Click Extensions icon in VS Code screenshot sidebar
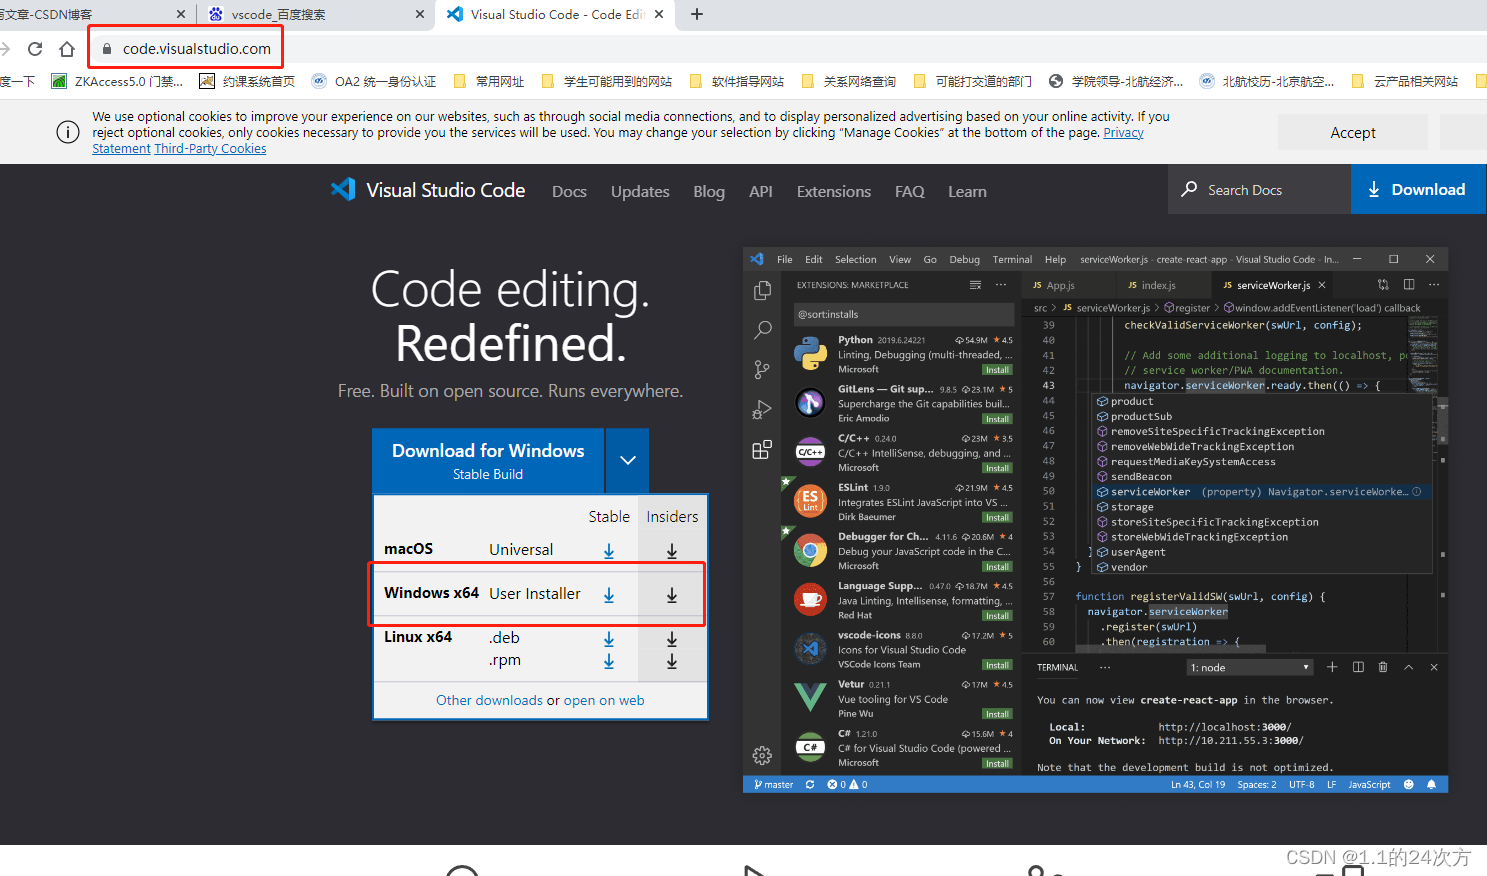Image resolution: width=1487 pixels, height=876 pixels. (762, 449)
